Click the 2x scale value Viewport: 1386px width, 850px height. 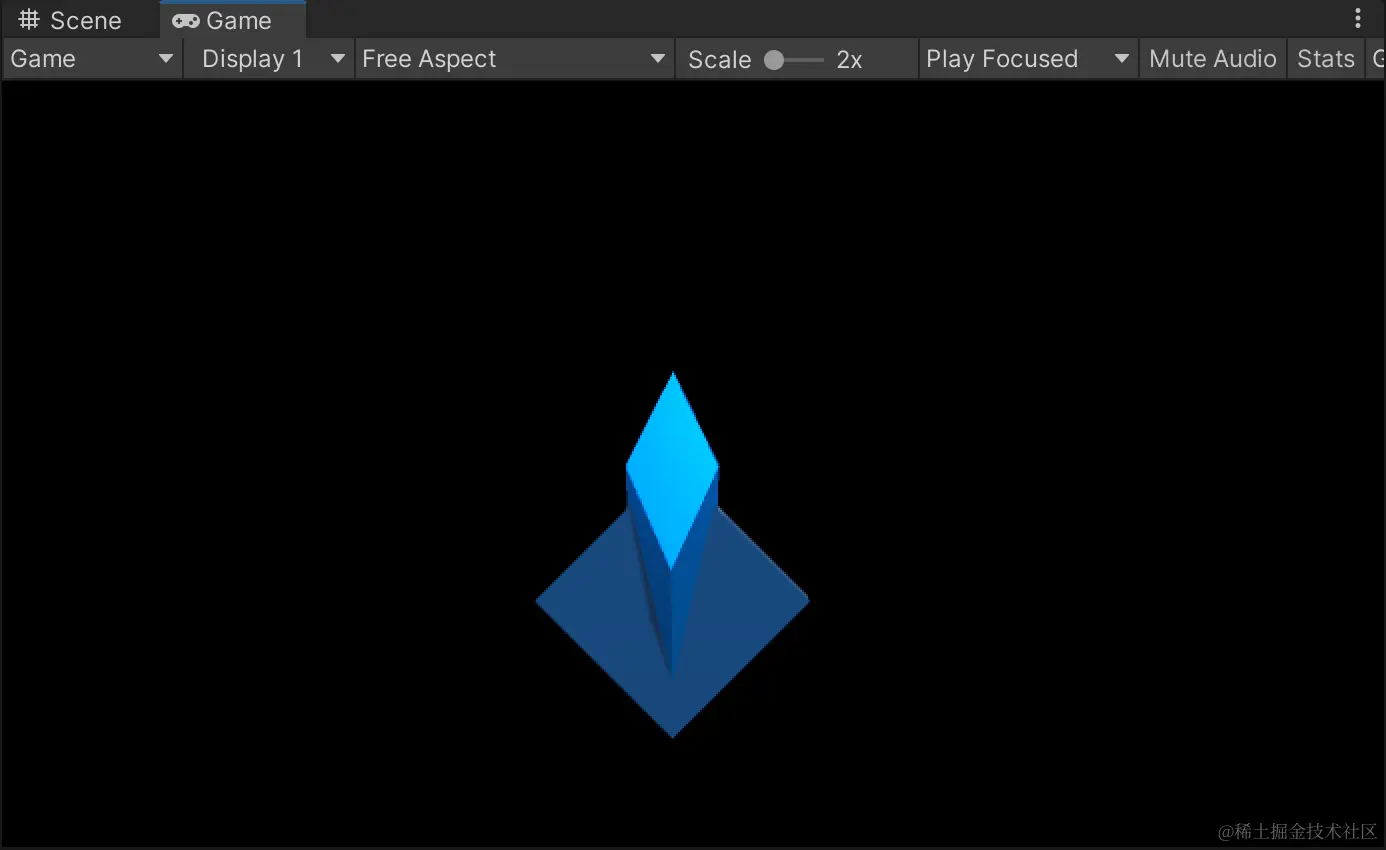pyautogui.click(x=849, y=60)
